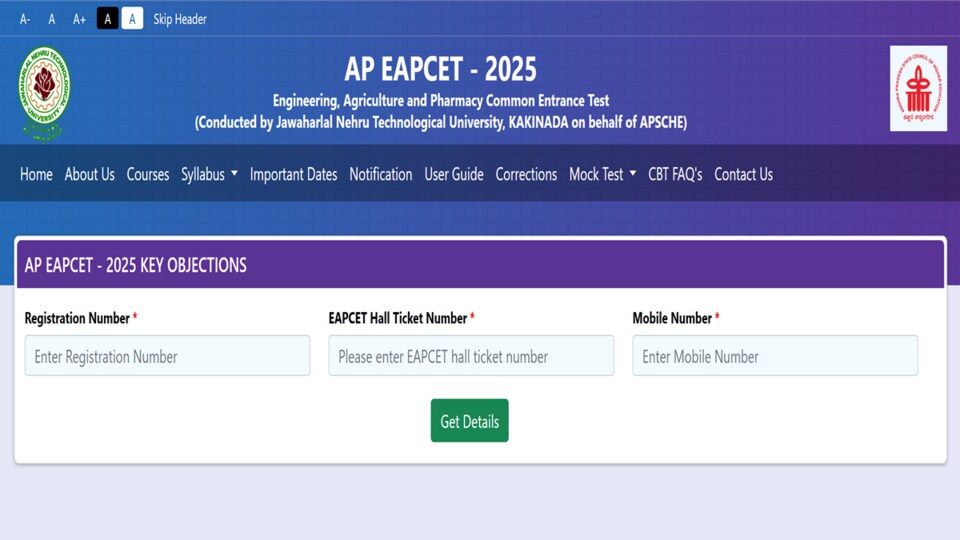
Task: Expand the Mock Test dropdown menu
Action: [x=602, y=174]
